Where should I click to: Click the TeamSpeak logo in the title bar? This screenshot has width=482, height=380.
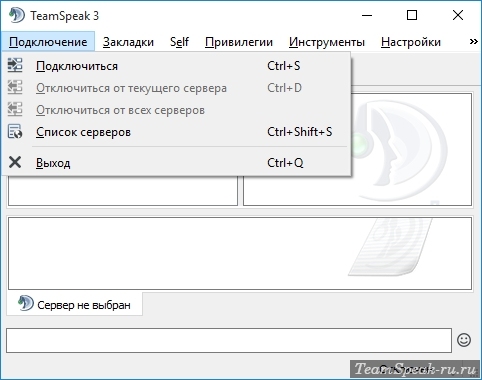(17, 15)
